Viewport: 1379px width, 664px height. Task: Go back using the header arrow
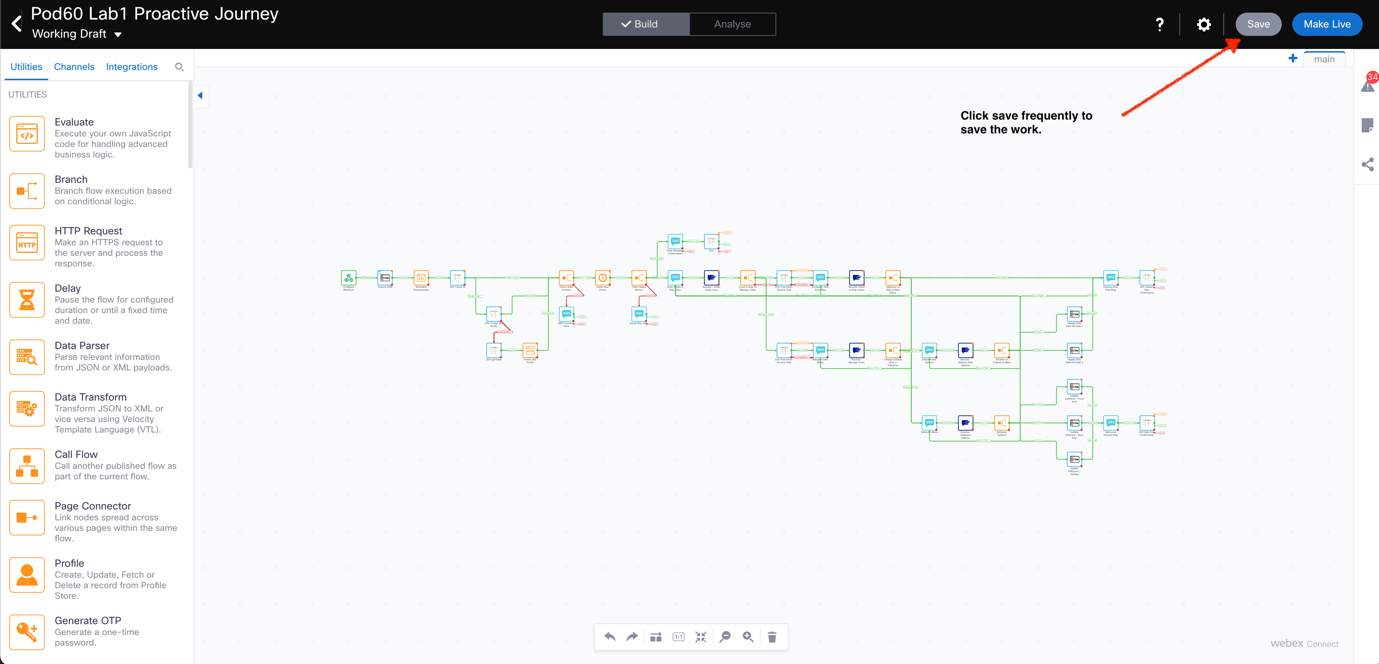pos(16,23)
